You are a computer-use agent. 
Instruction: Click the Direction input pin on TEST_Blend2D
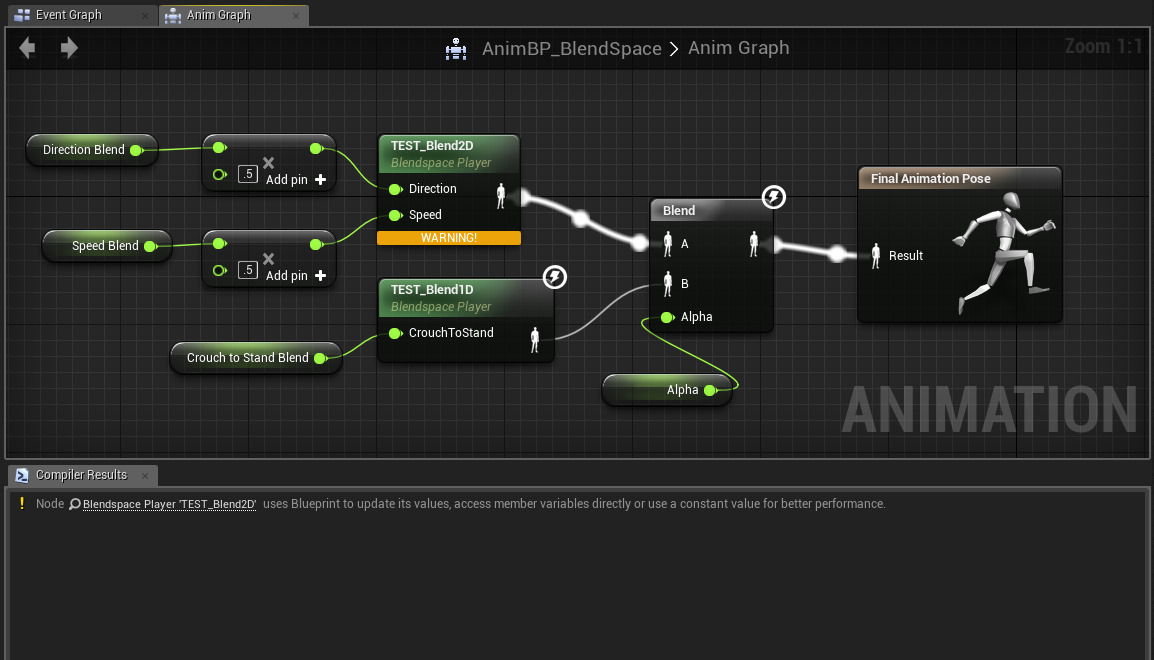pyautogui.click(x=395, y=189)
